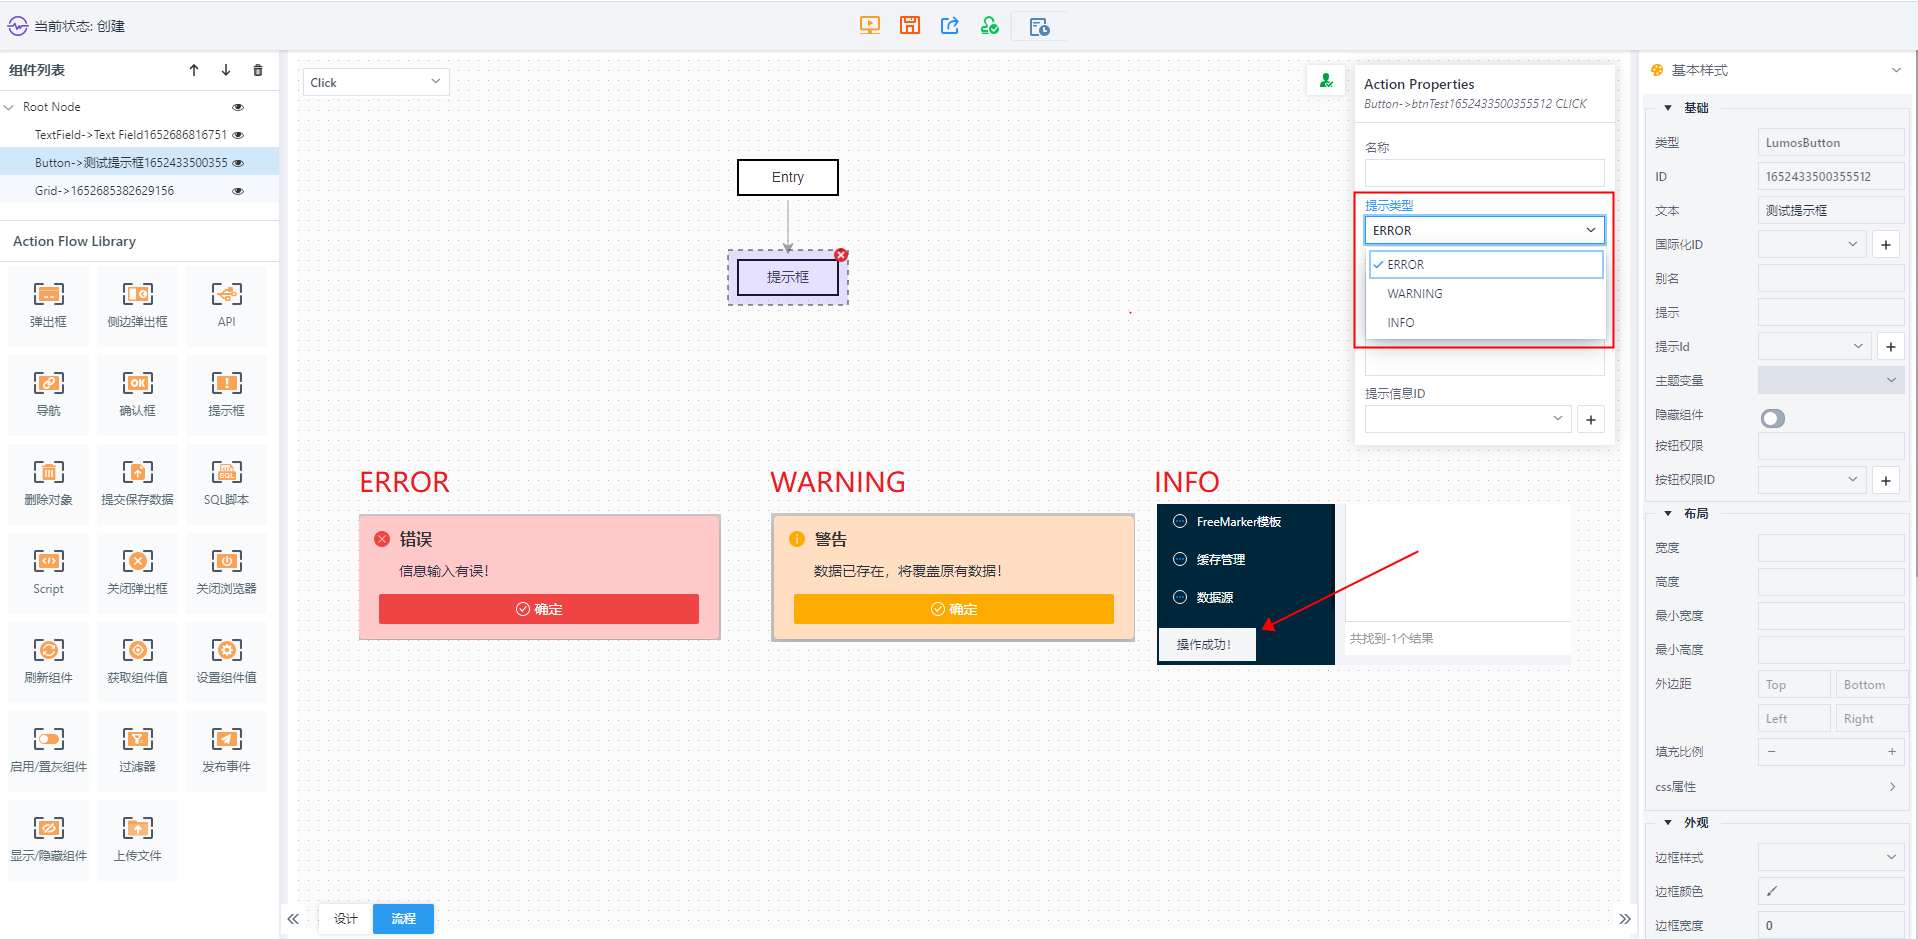Select the 上传文件 action icon
This screenshot has height=939, width=1918.
[138, 828]
